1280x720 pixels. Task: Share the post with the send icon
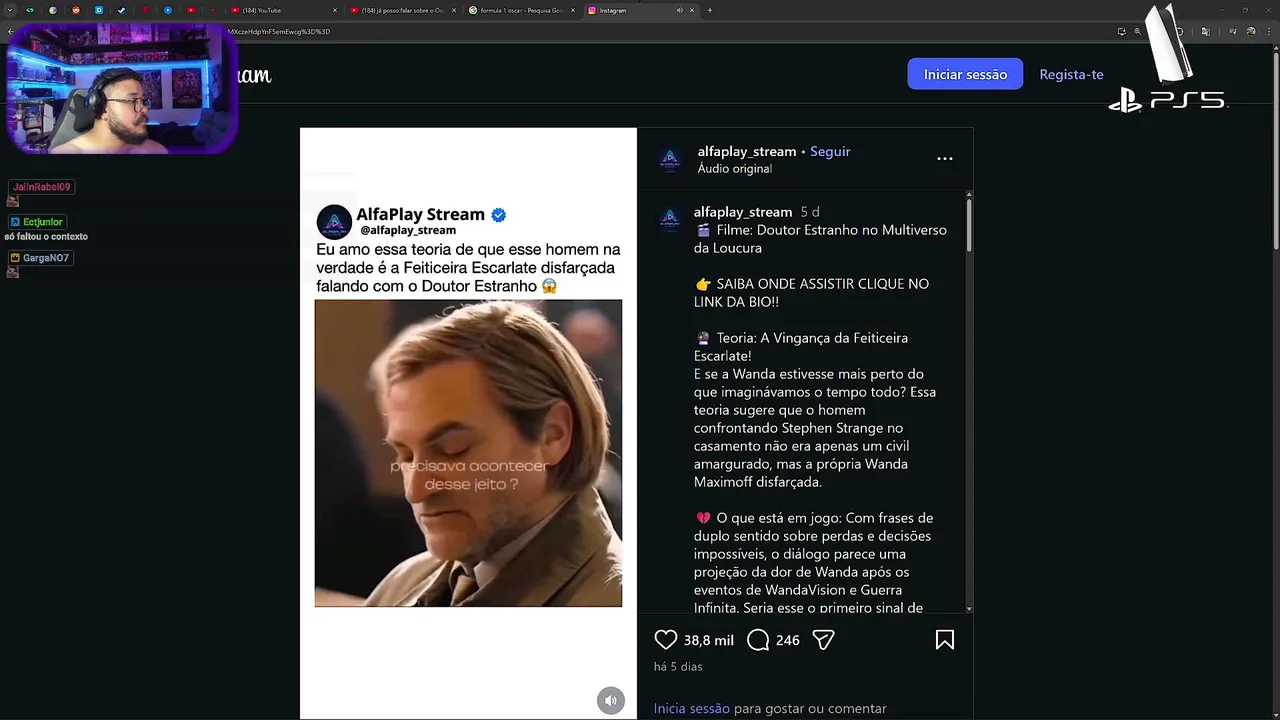pyautogui.click(x=823, y=640)
